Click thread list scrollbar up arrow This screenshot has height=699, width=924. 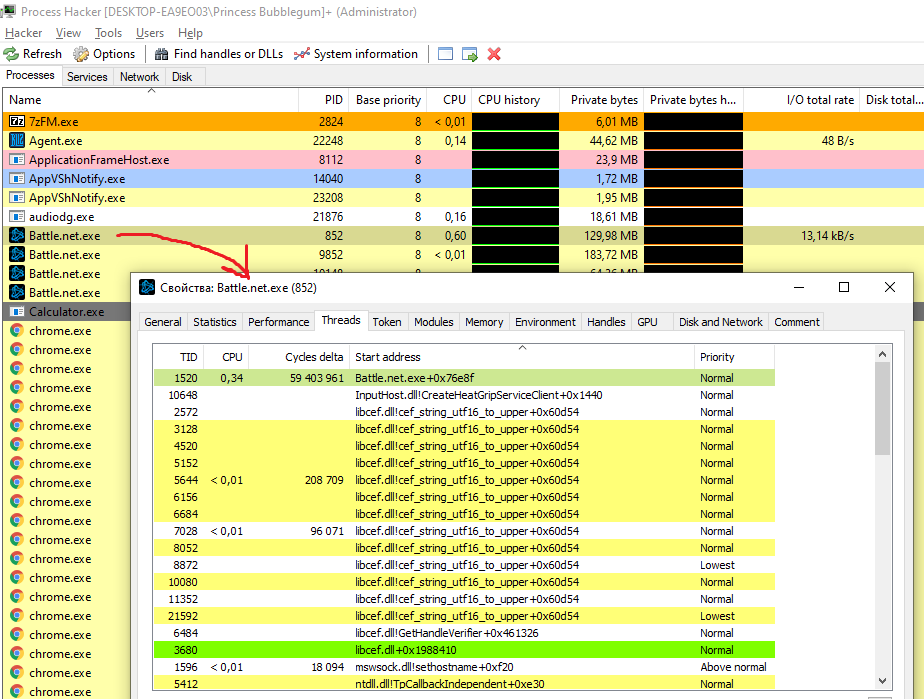(x=882, y=354)
